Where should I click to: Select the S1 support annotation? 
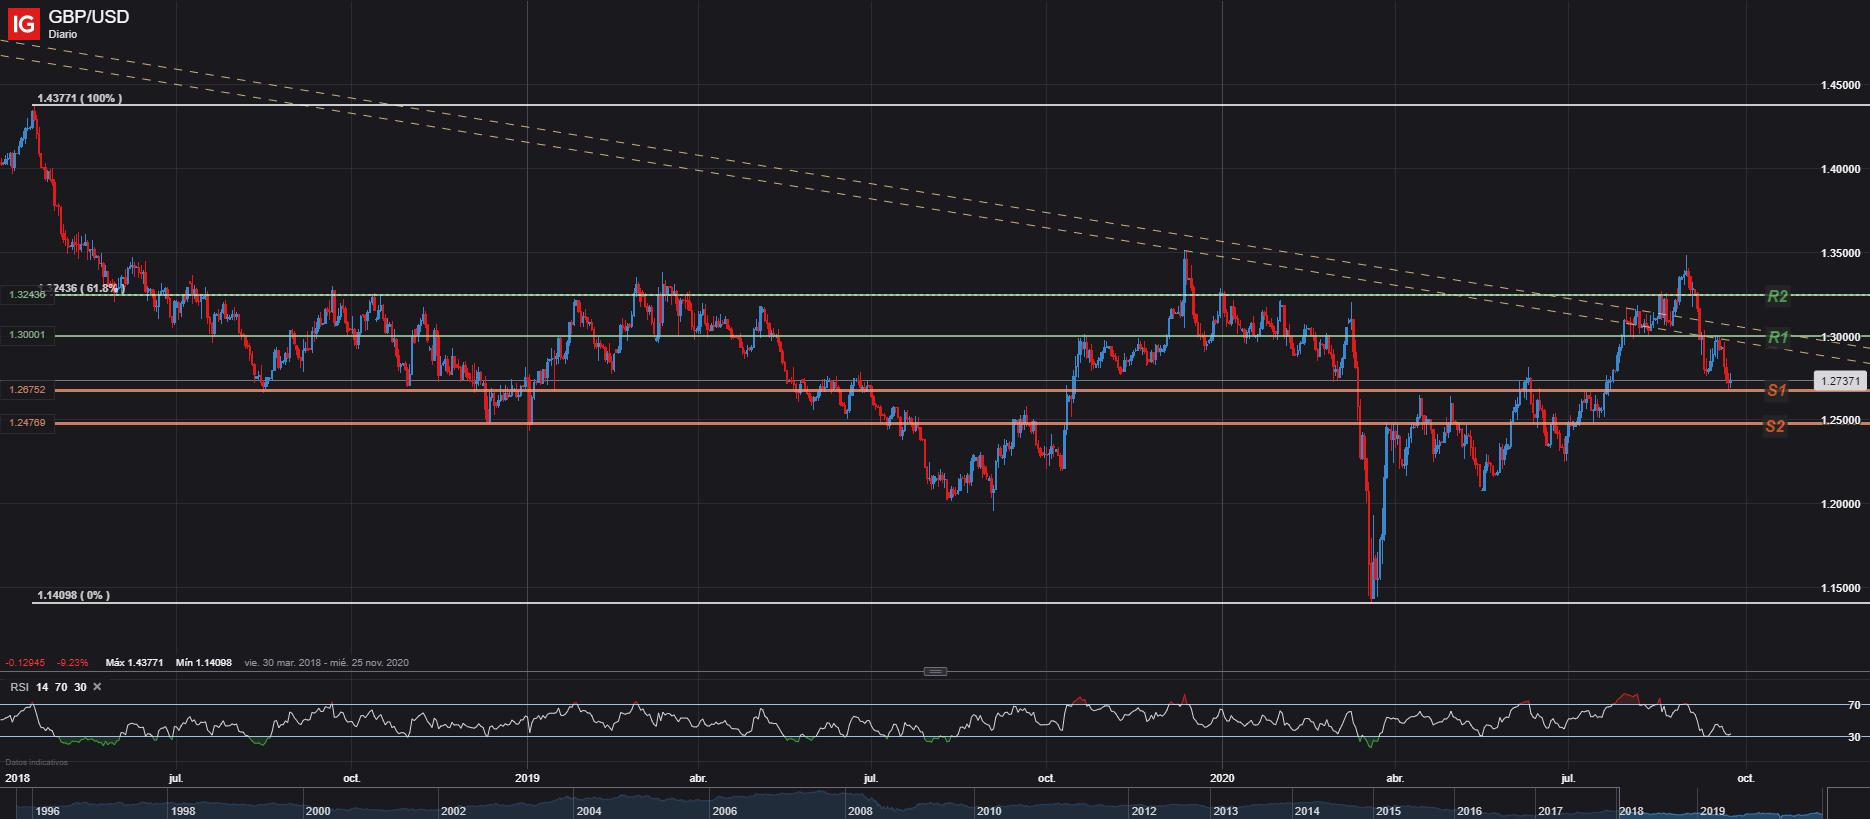point(1776,390)
